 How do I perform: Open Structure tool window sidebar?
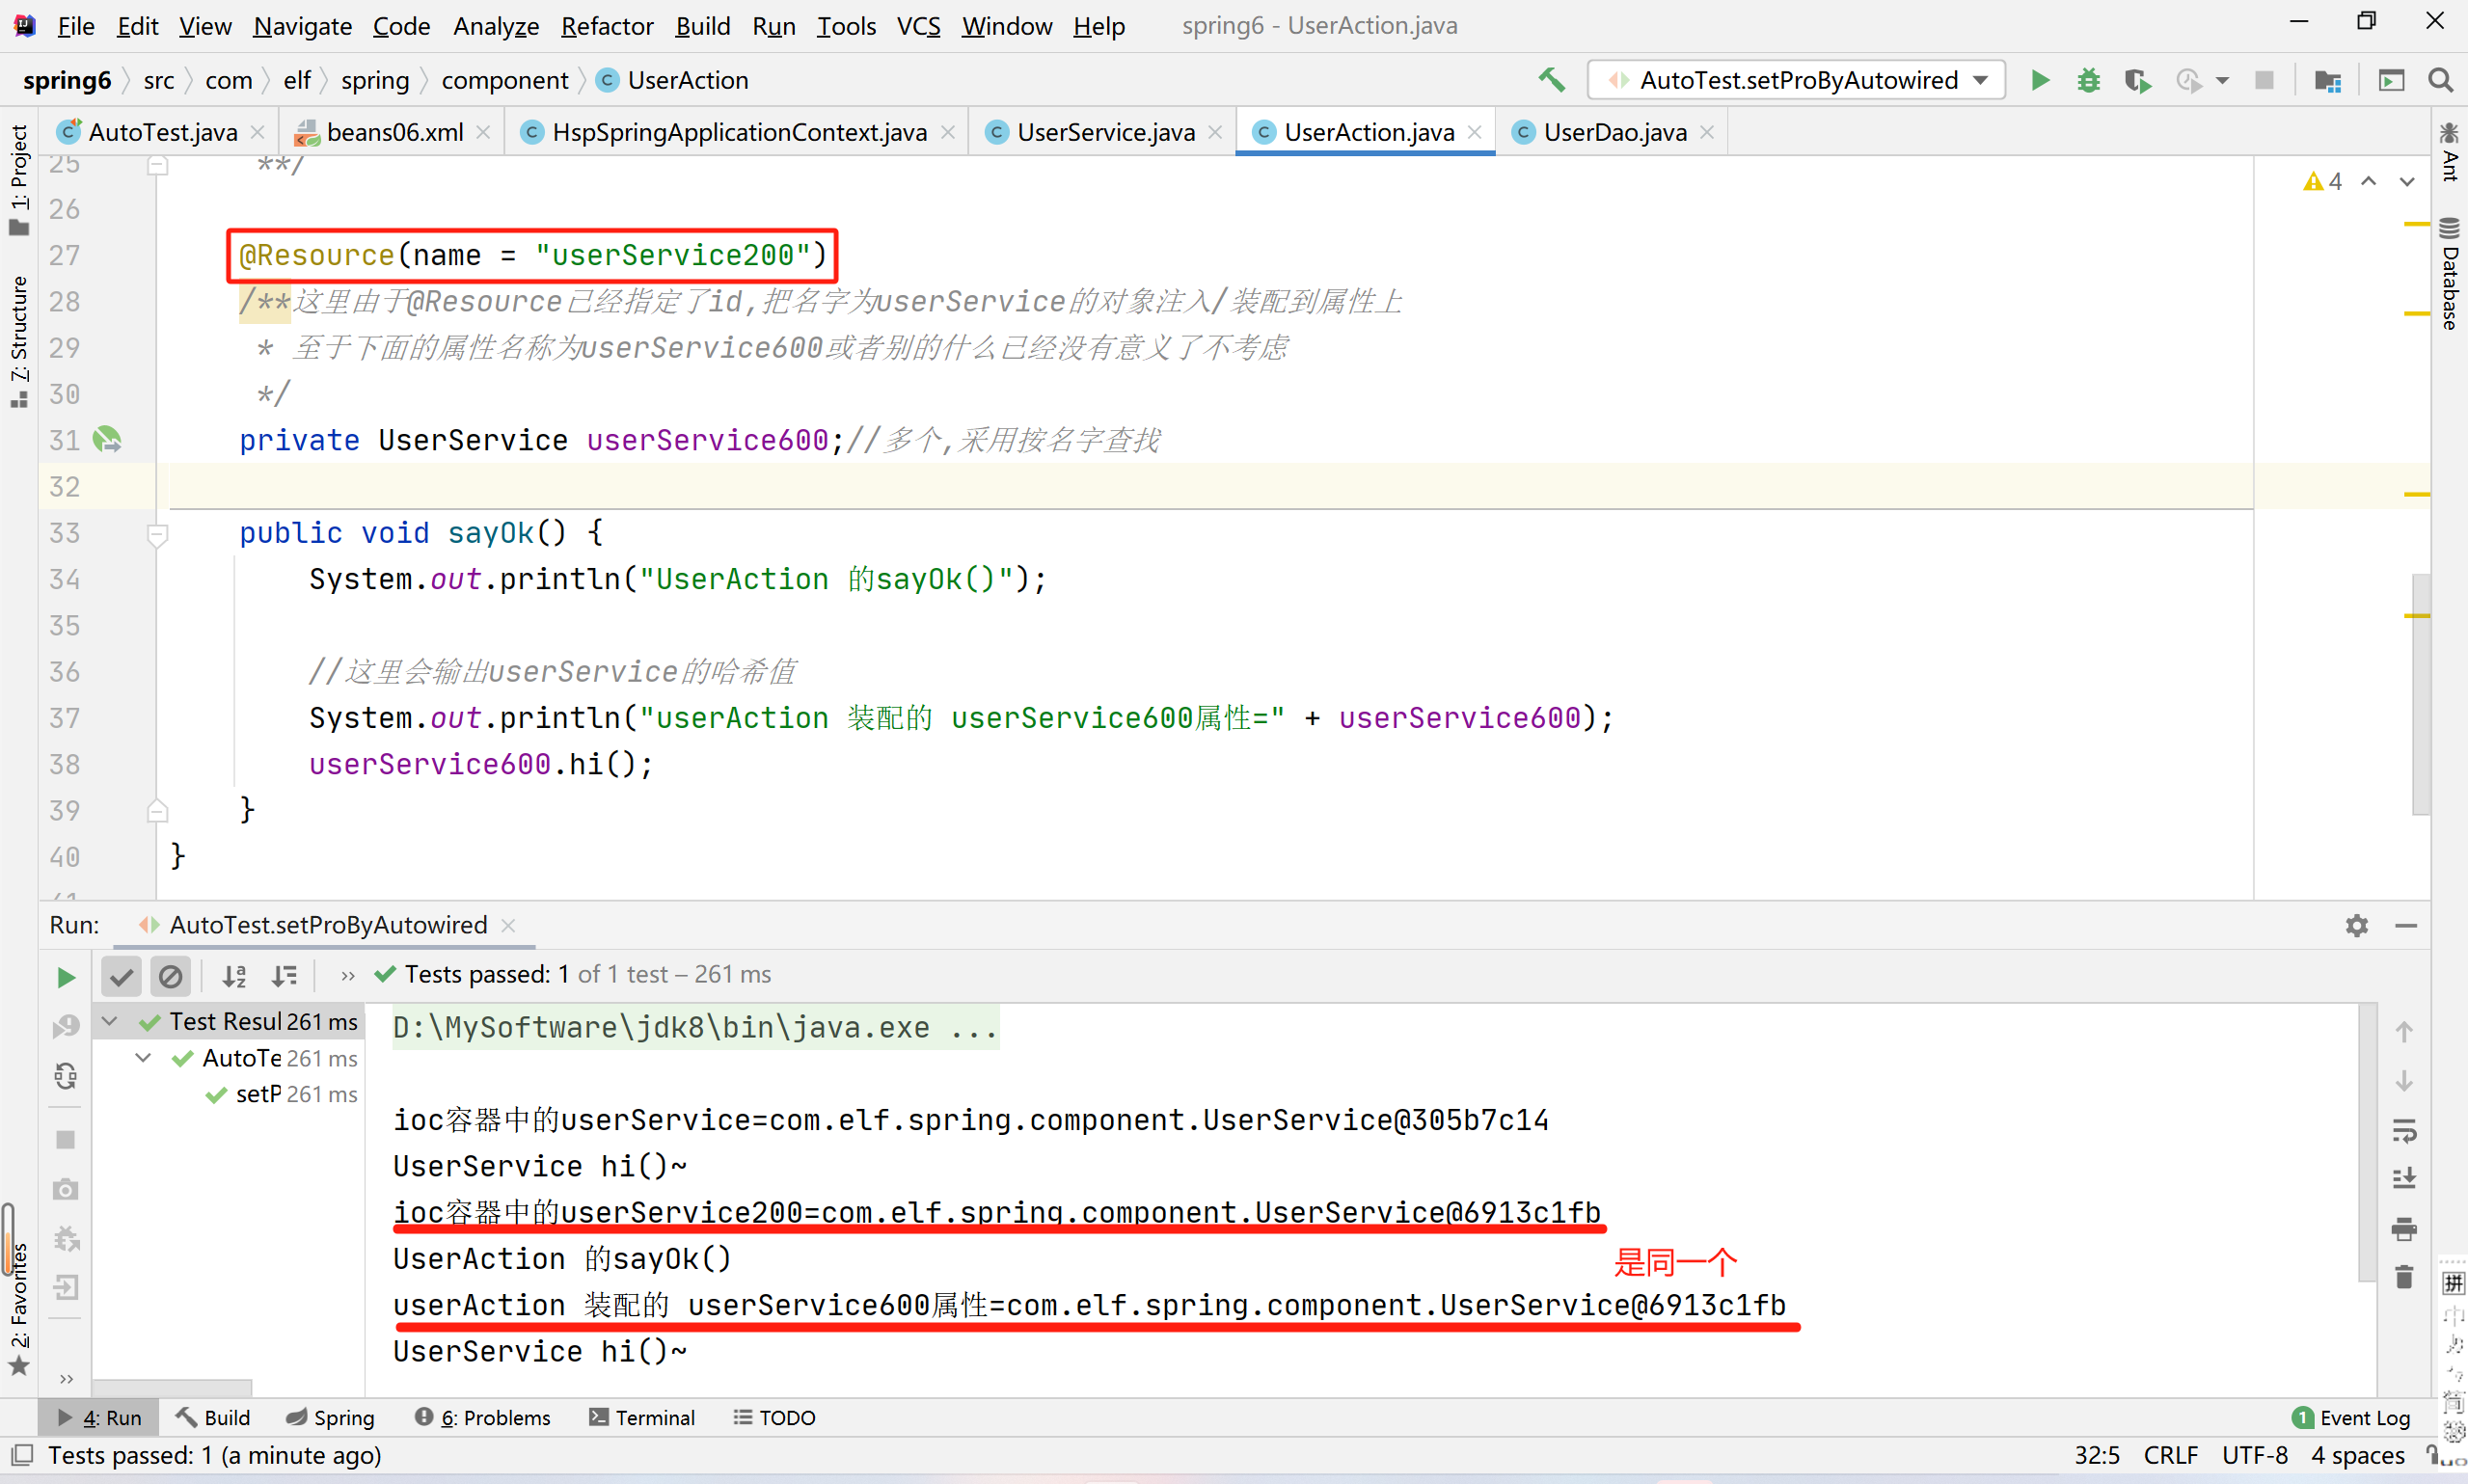tap(19, 343)
